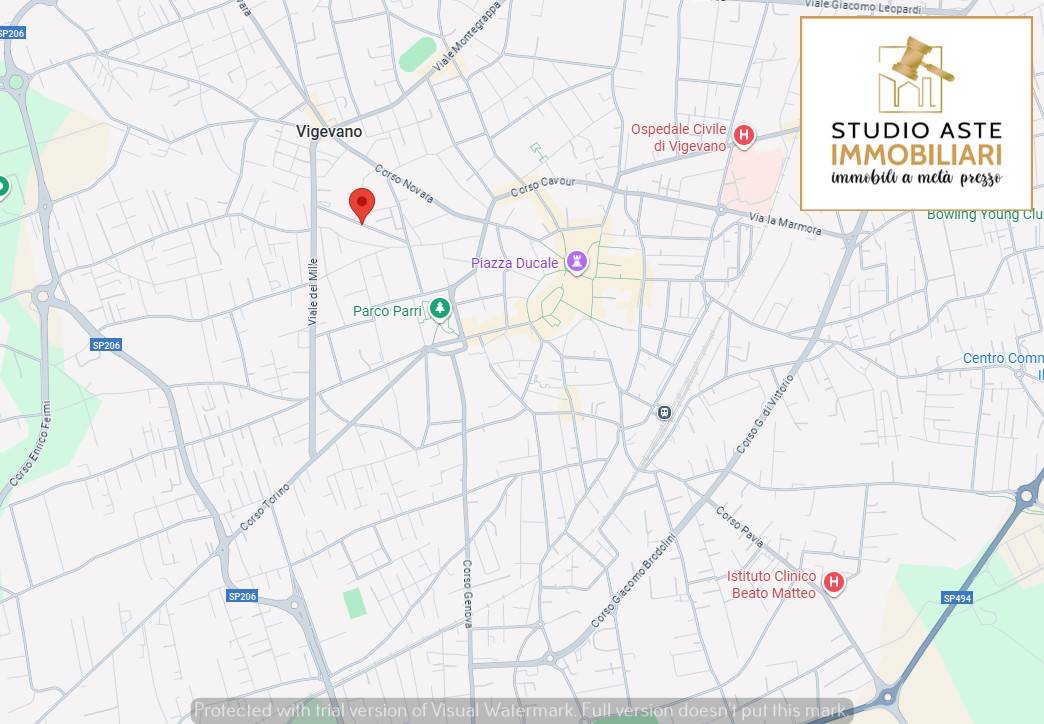Screen dimensions: 1044x724
Task: Click the Istituto Clinico Beato Matteo hospital icon
Action: click(x=833, y=581)
